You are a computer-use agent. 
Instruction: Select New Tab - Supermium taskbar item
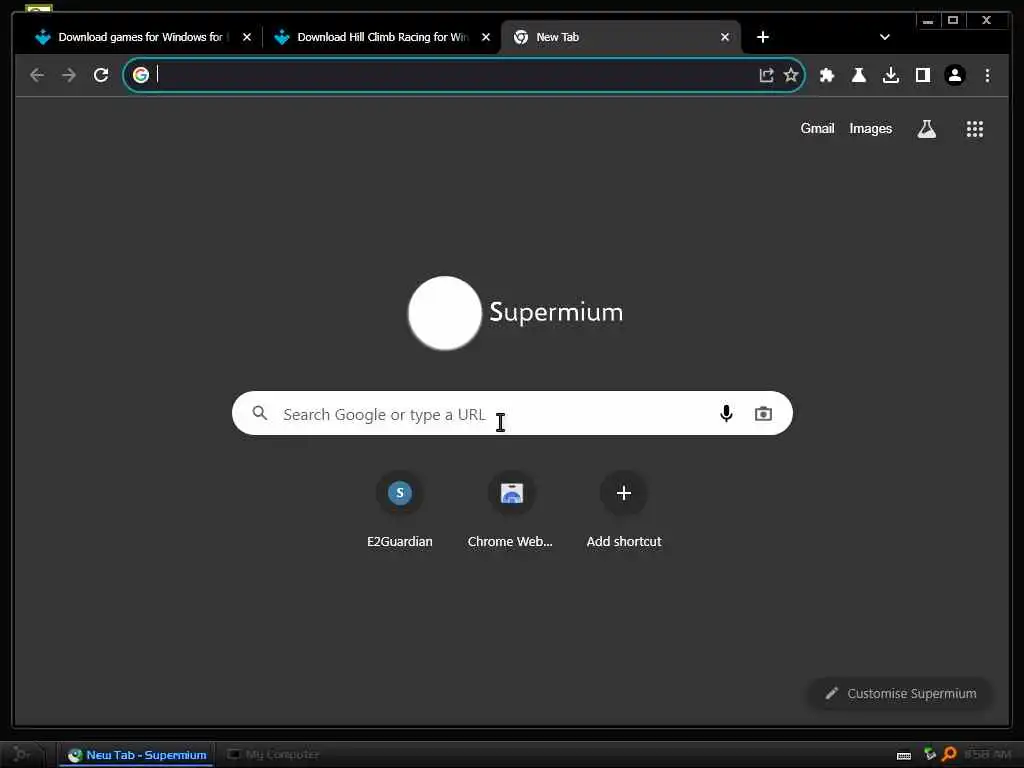137,755
